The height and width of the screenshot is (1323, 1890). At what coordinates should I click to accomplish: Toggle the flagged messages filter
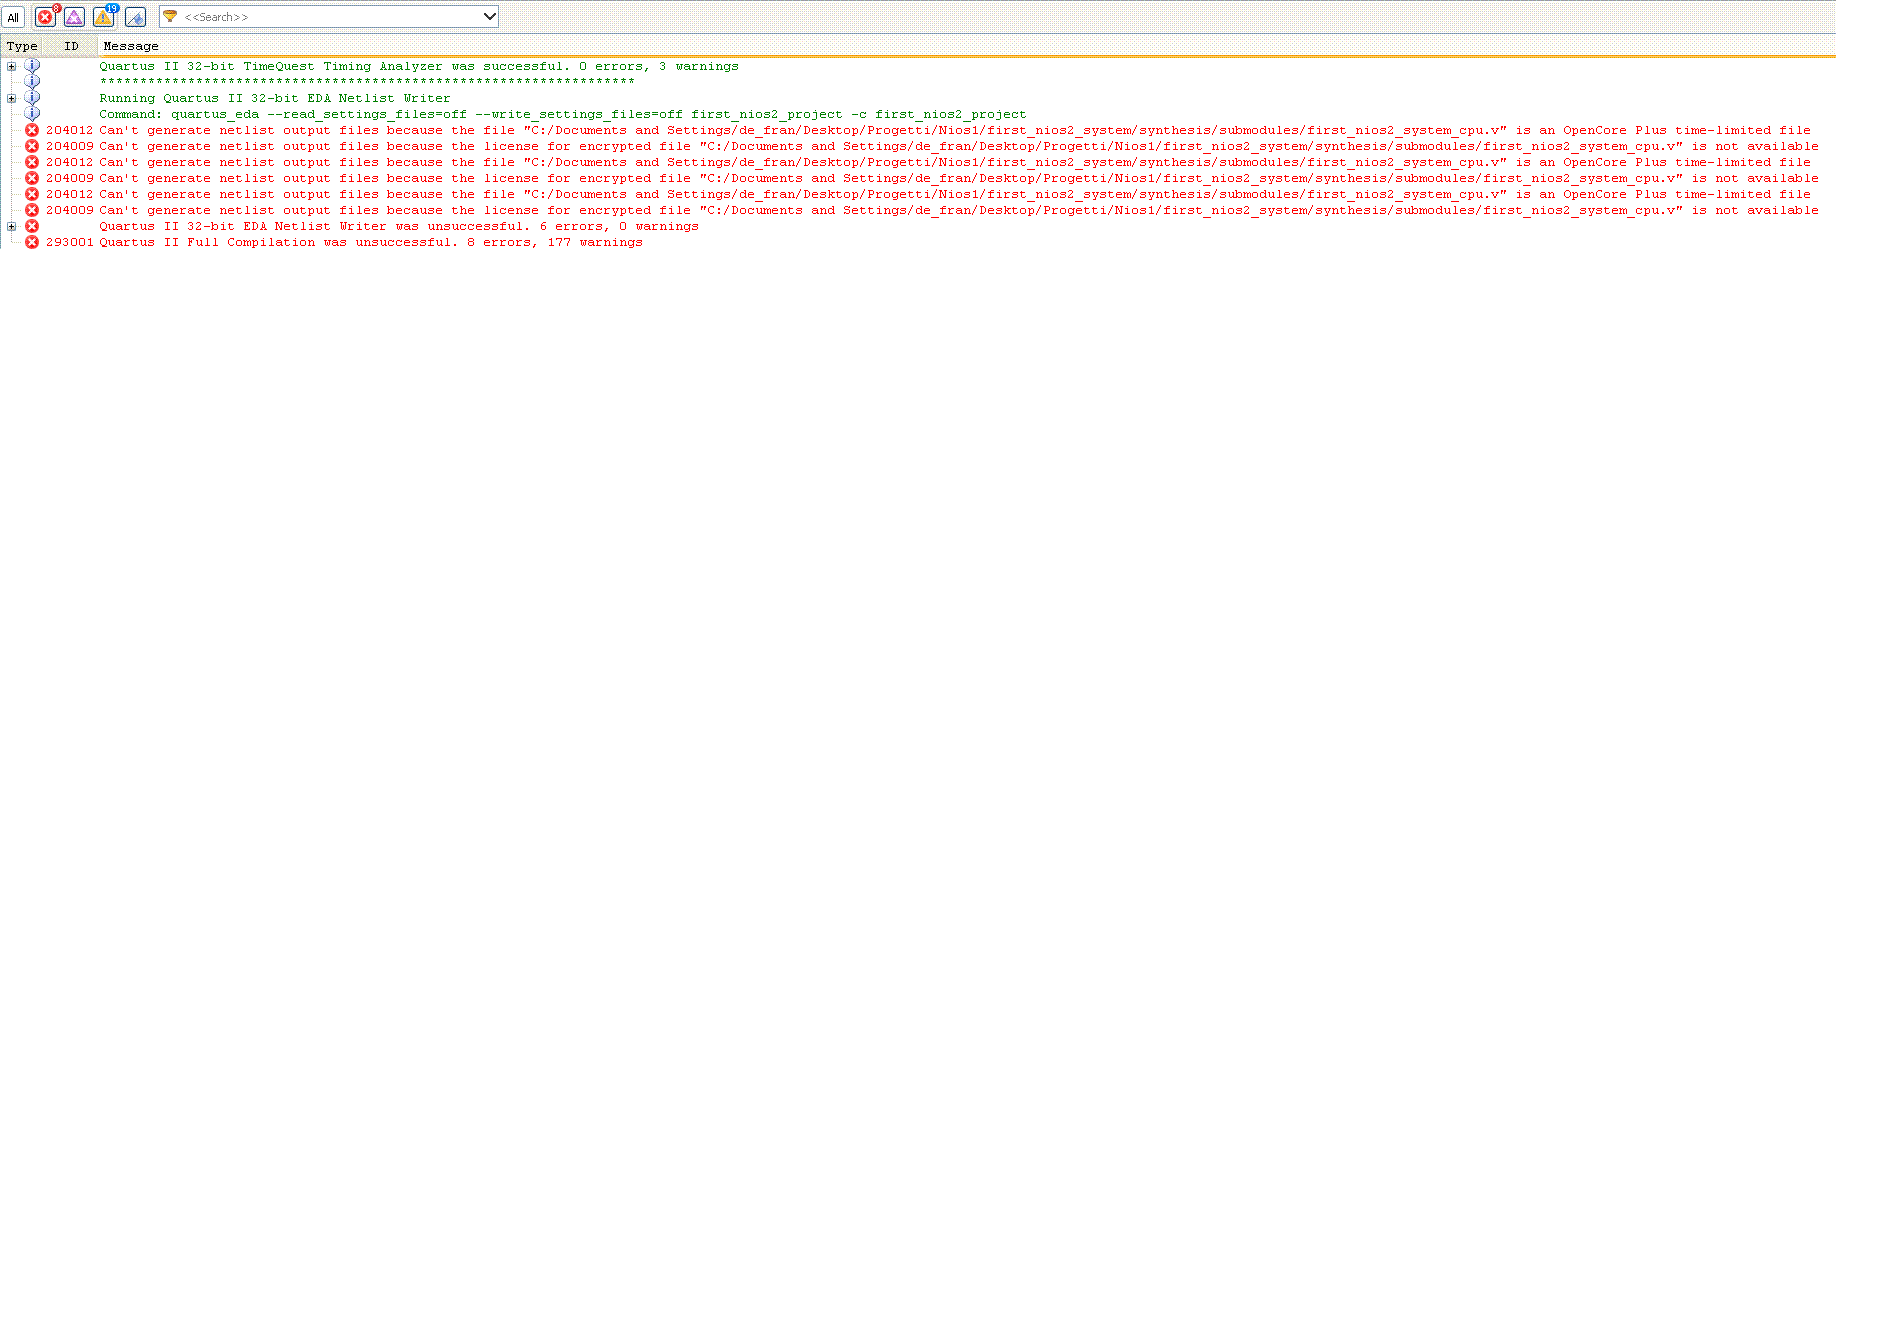tap(135, 17)
